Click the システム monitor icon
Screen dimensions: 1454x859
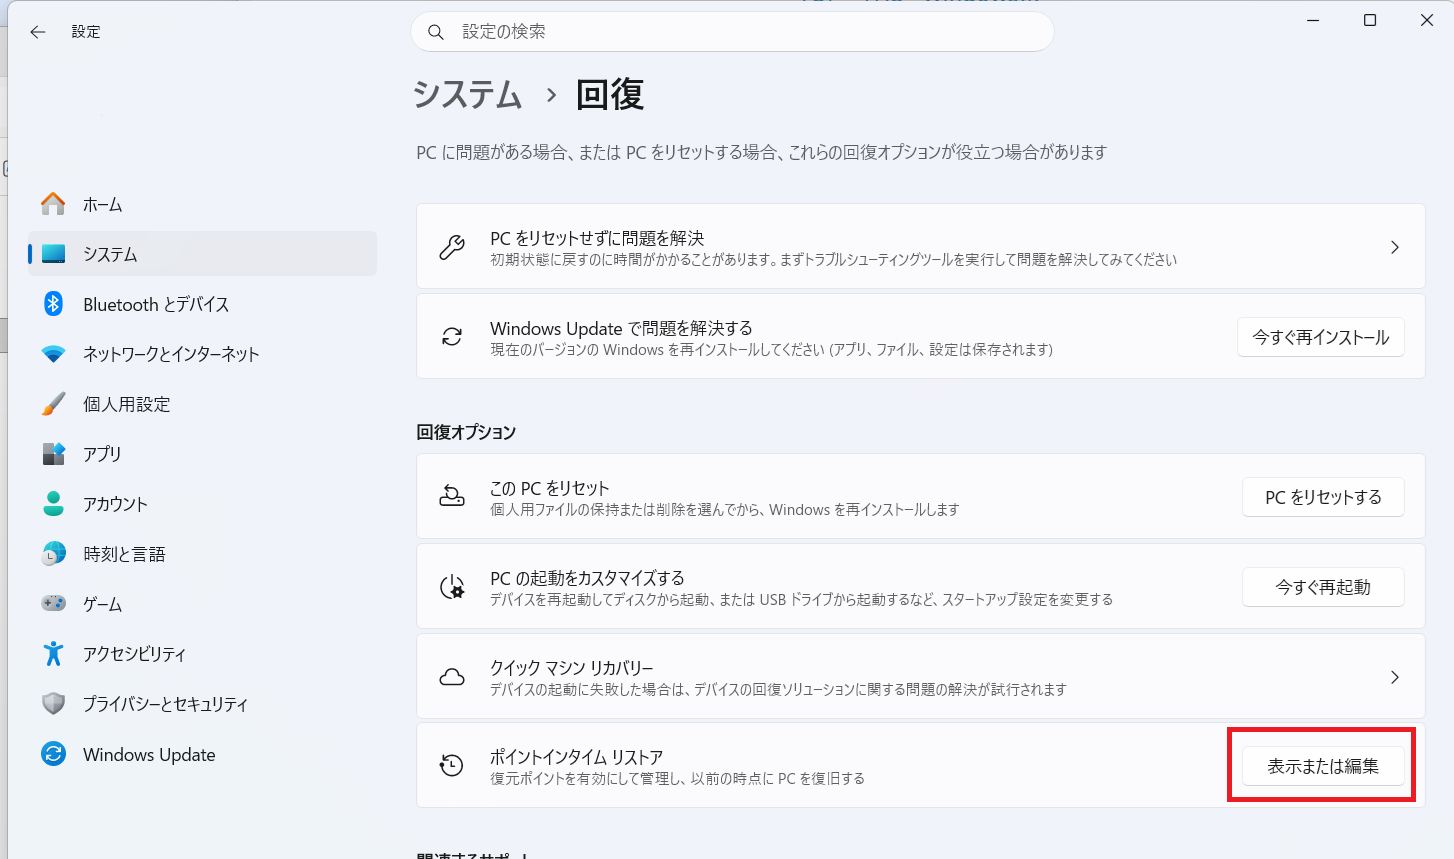tap(53, 254)
